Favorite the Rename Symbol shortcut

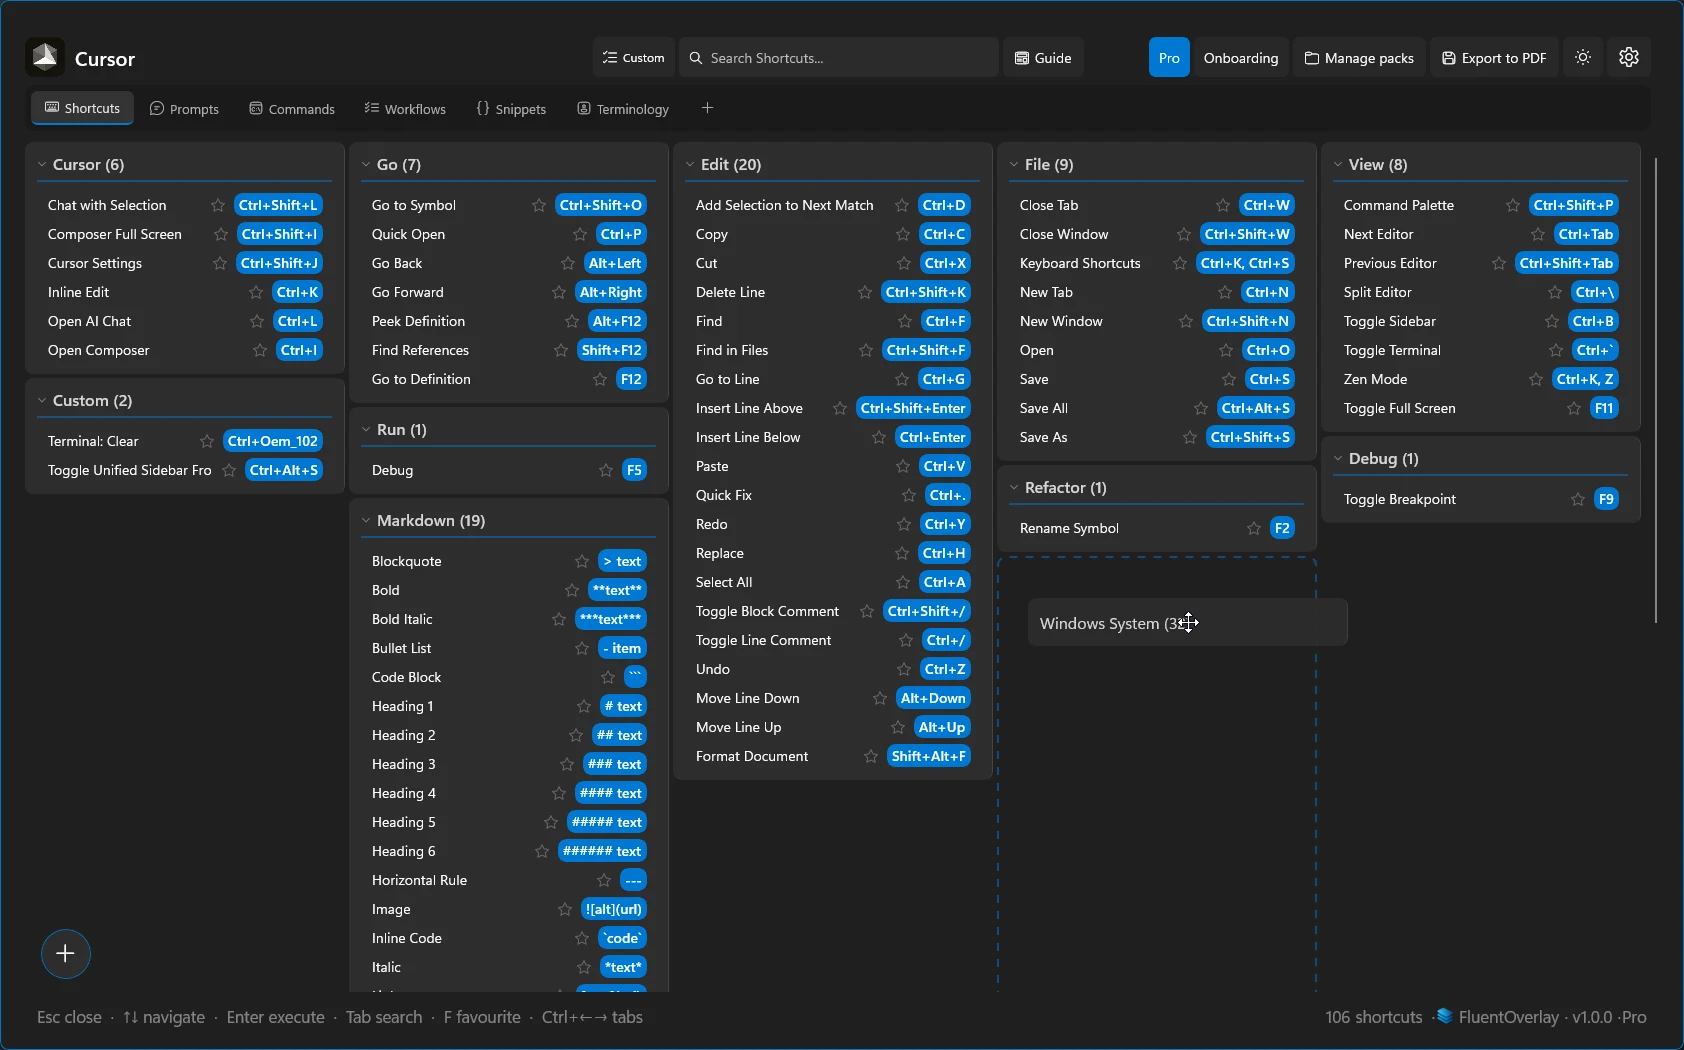[1254, 528]
